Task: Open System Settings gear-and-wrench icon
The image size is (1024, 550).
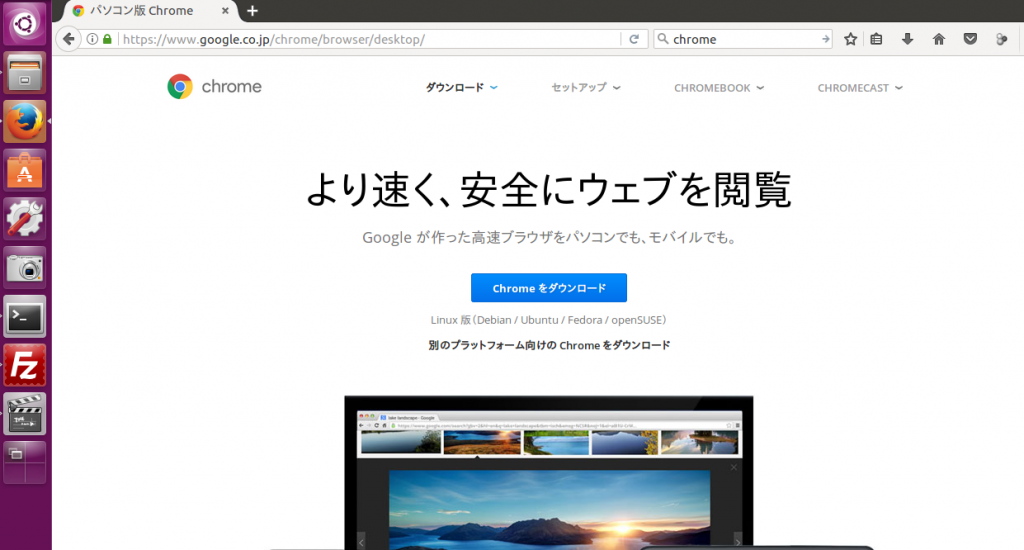Action: click(24, 219)
